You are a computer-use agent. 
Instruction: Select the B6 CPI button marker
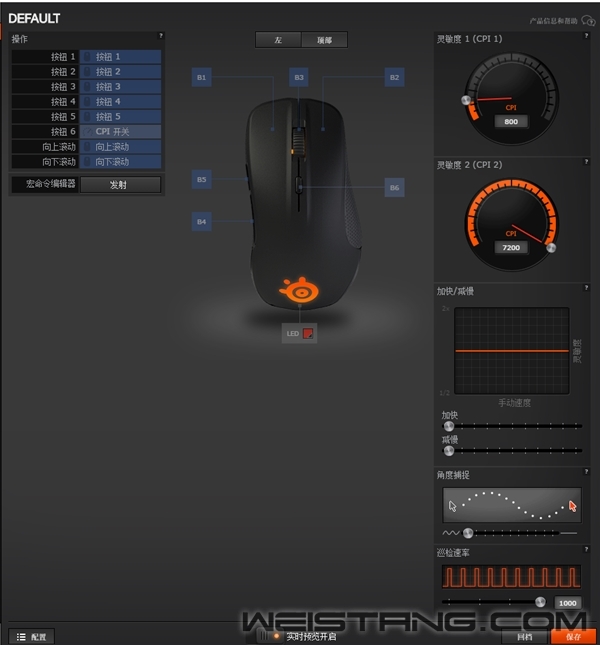(394, 188)
